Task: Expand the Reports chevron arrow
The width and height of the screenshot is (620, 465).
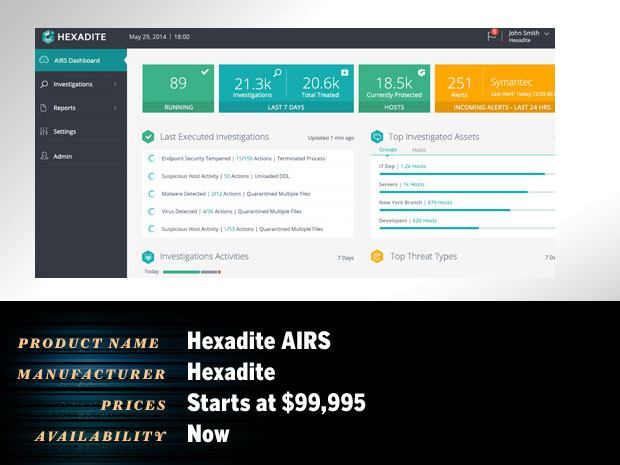Action: [x=115, y=108]
